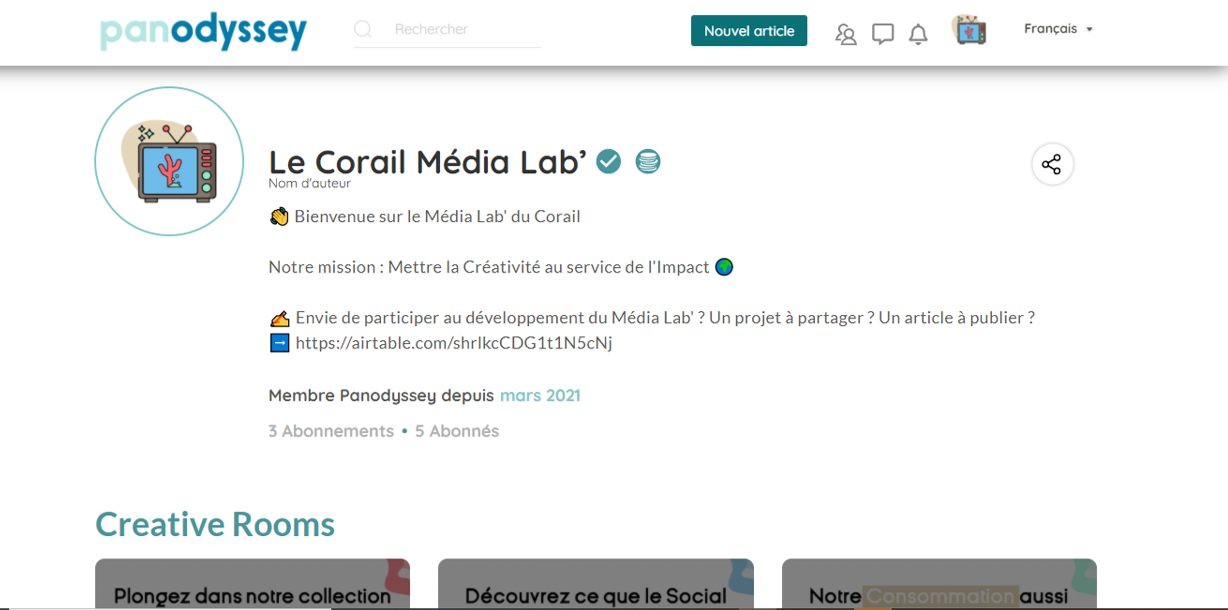The width and height of the screenshot is (1228, 610).
Task: Open the notifications bell
Action: tap(918, 35)
